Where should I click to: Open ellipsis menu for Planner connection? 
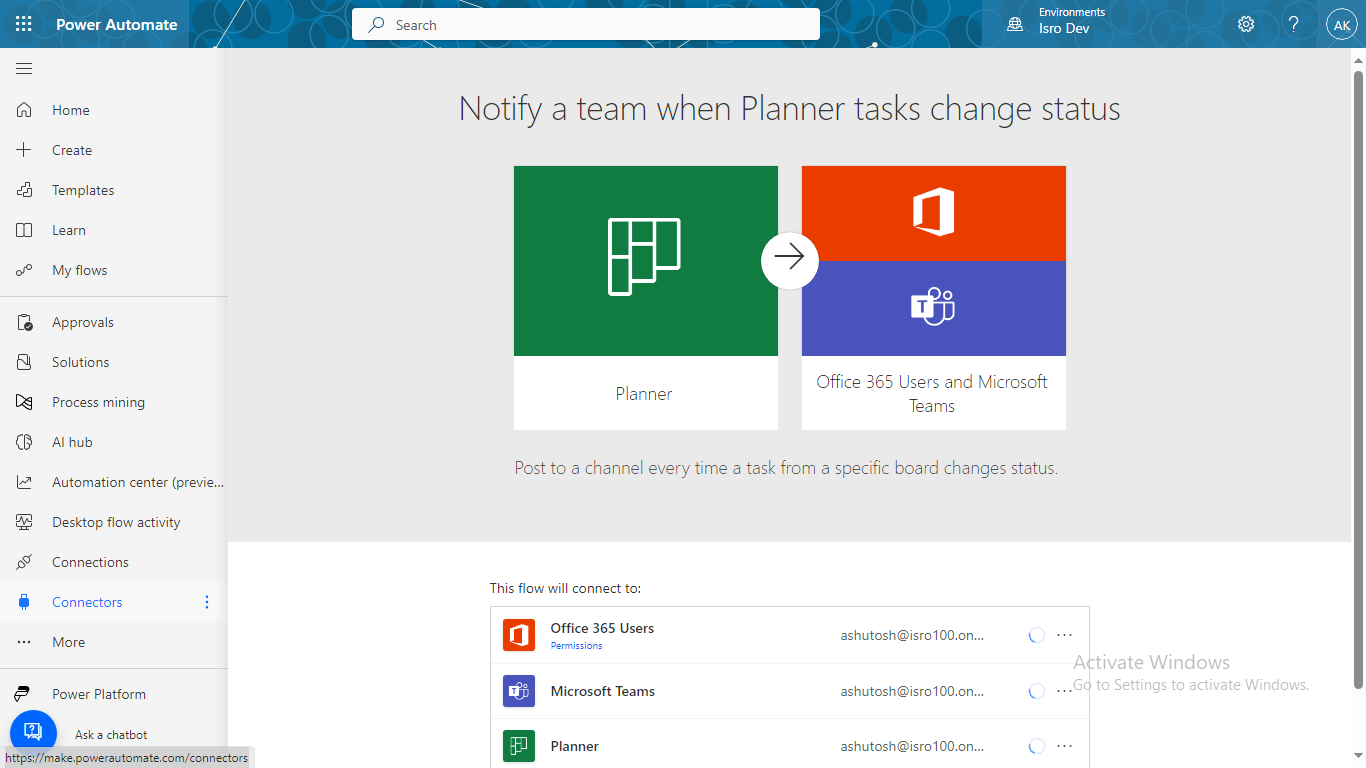point(1064,746)
